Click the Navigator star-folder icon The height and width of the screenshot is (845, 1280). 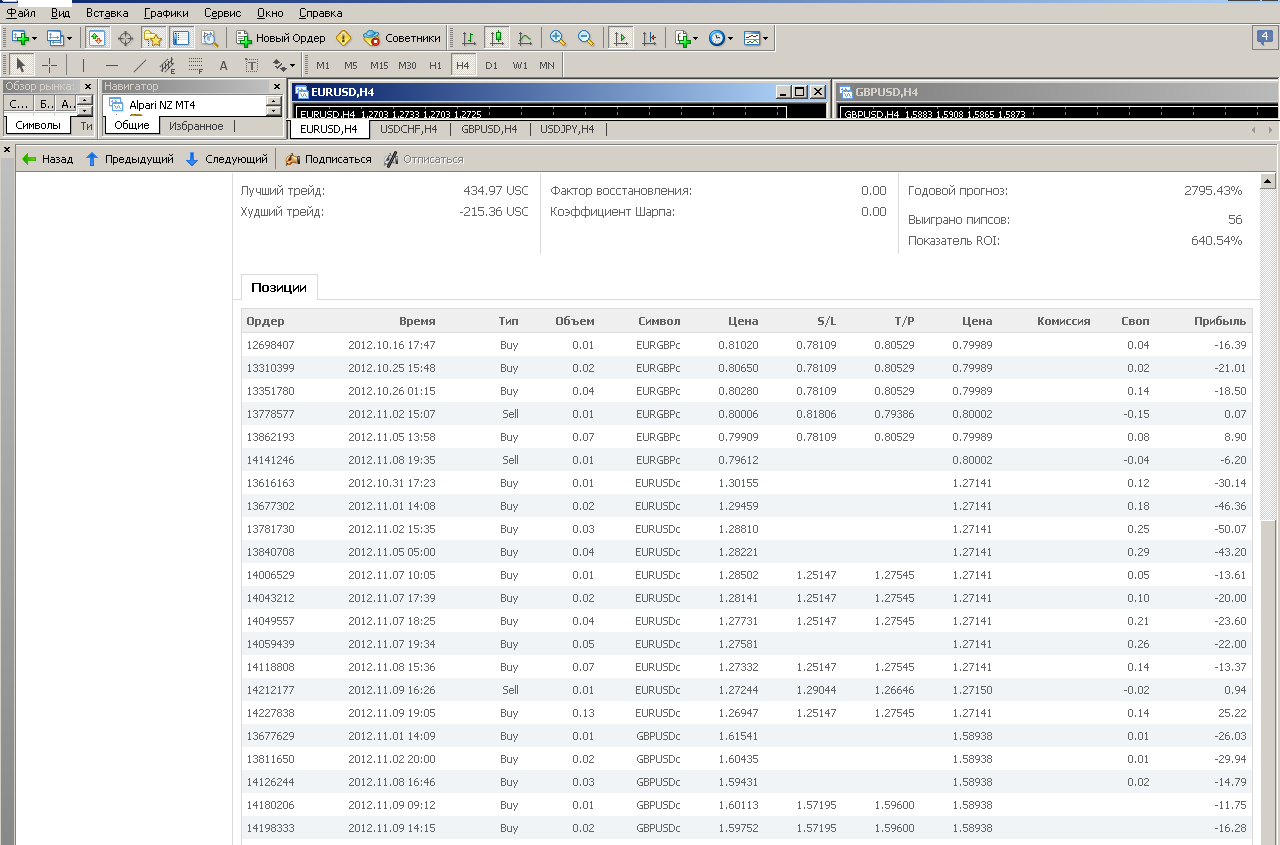point(153,38)
